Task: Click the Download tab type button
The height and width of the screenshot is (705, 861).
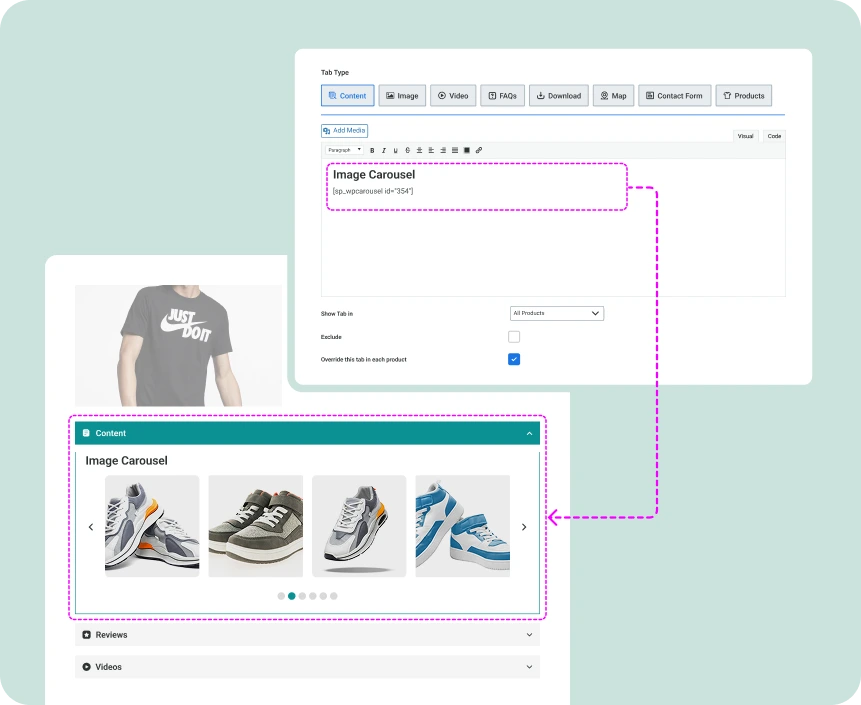Action: click(x=558, y=96)
